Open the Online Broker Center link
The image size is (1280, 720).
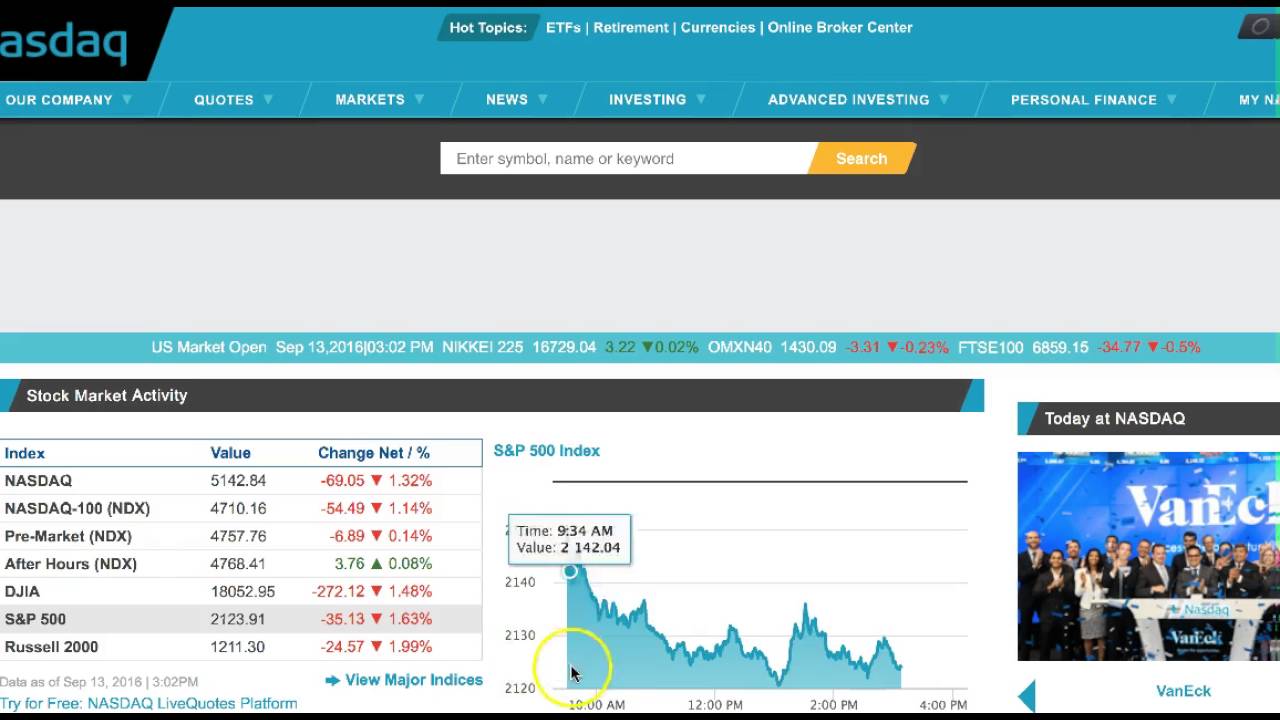(840, 28)
